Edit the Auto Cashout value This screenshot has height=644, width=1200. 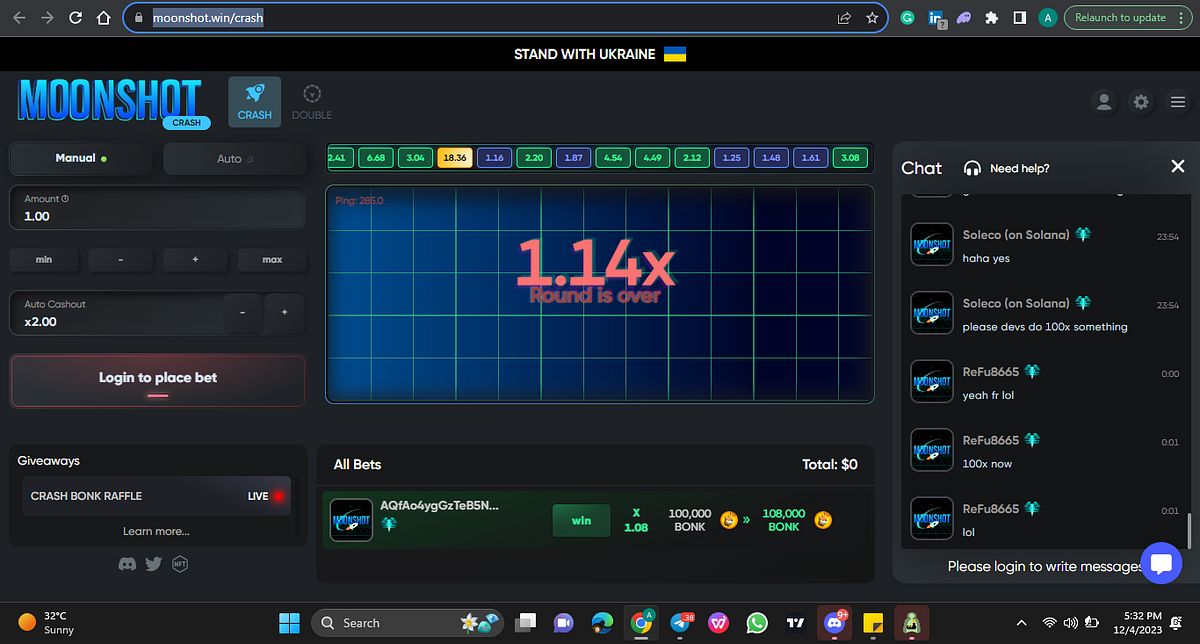(x=115, y=313)
